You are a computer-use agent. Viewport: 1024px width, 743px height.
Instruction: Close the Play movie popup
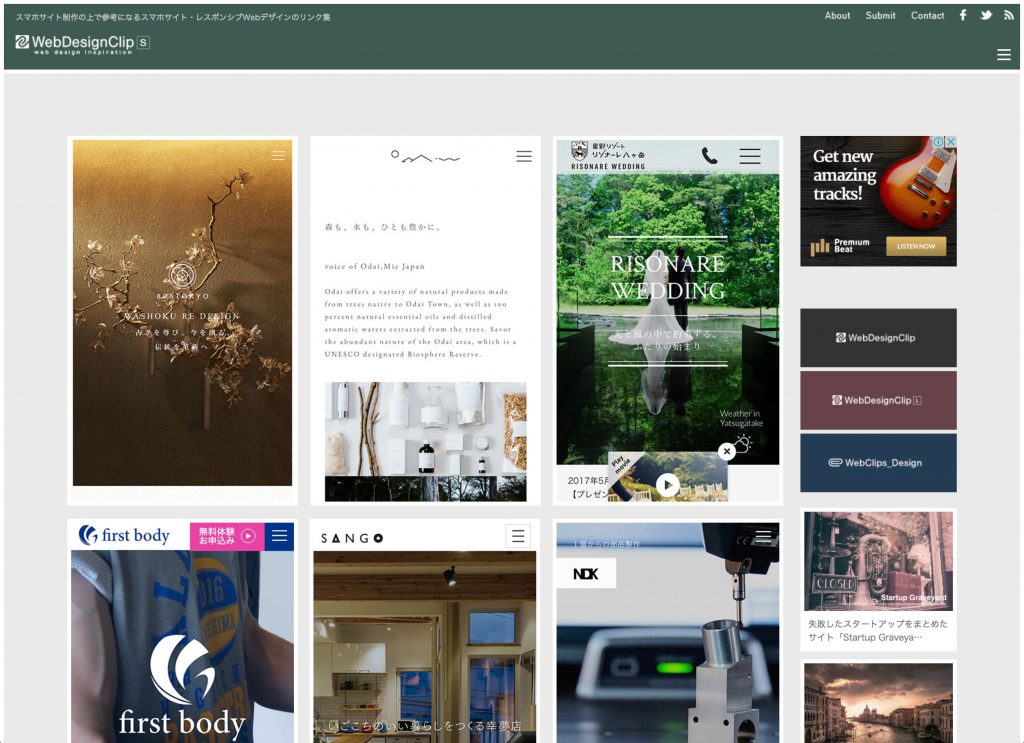pyautogui.click(x=727, y=451)
